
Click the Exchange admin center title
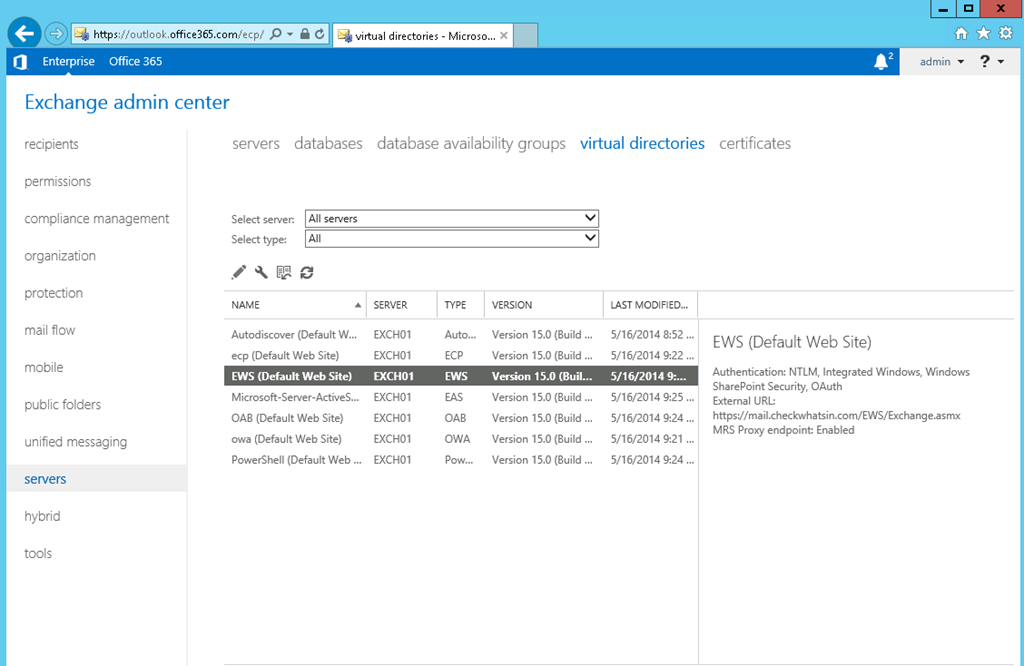(x=127, y=102)
